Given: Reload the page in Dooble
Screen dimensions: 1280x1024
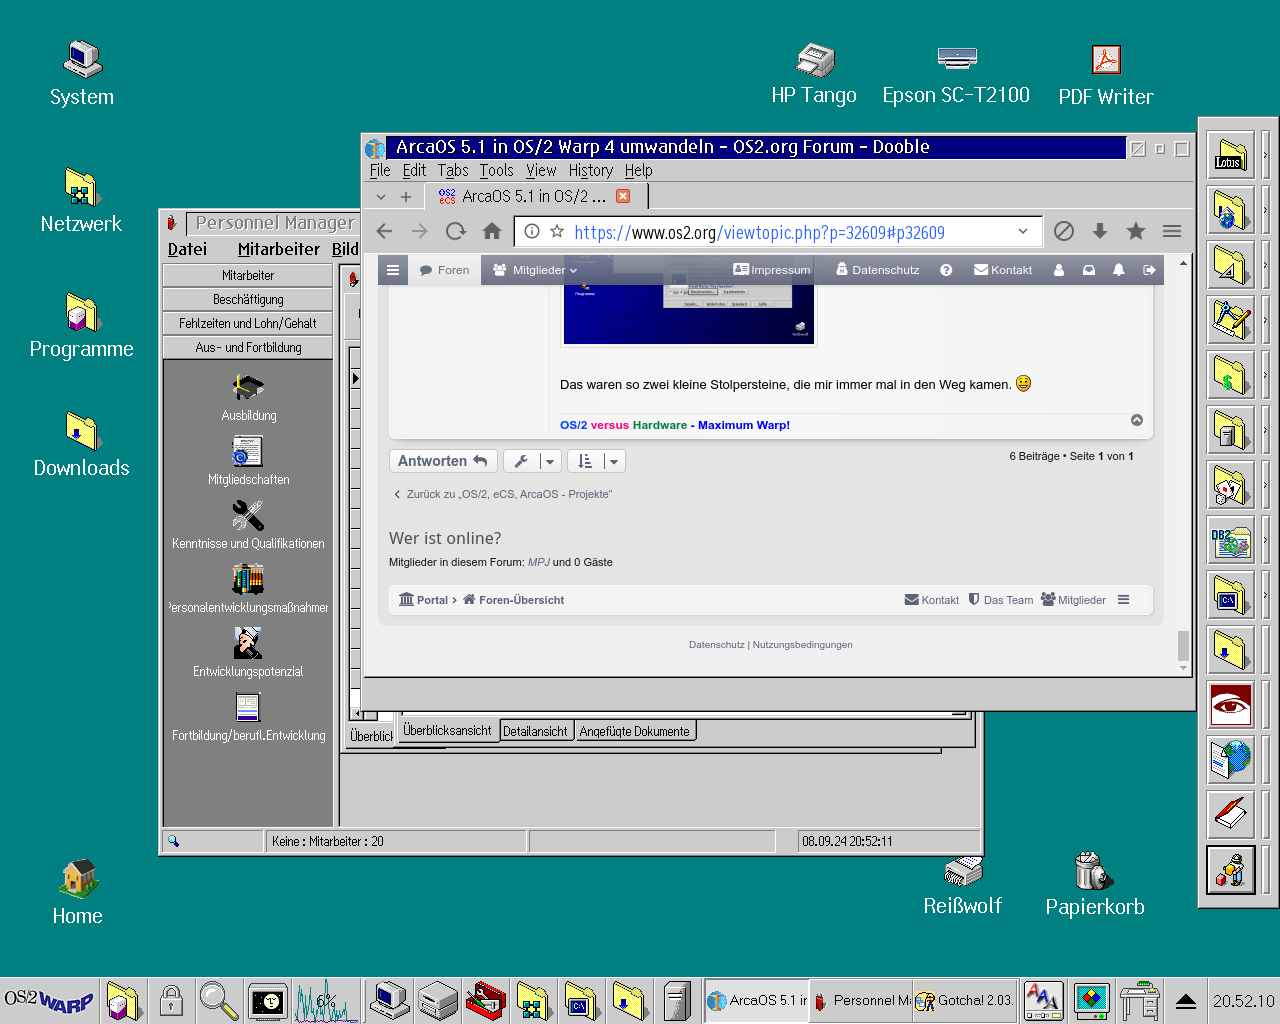Looking at the screenshot, I should coord(456,232).
